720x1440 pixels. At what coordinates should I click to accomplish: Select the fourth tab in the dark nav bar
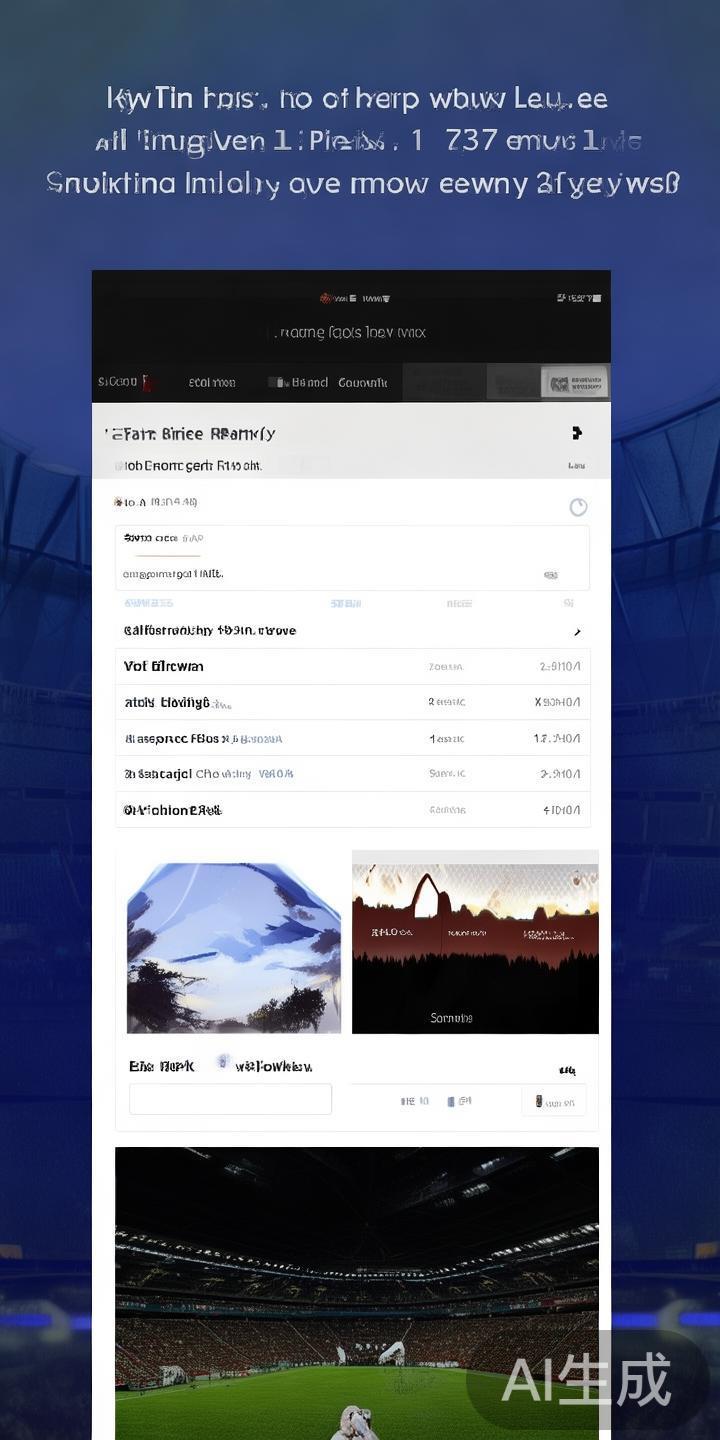click(362, 382)
